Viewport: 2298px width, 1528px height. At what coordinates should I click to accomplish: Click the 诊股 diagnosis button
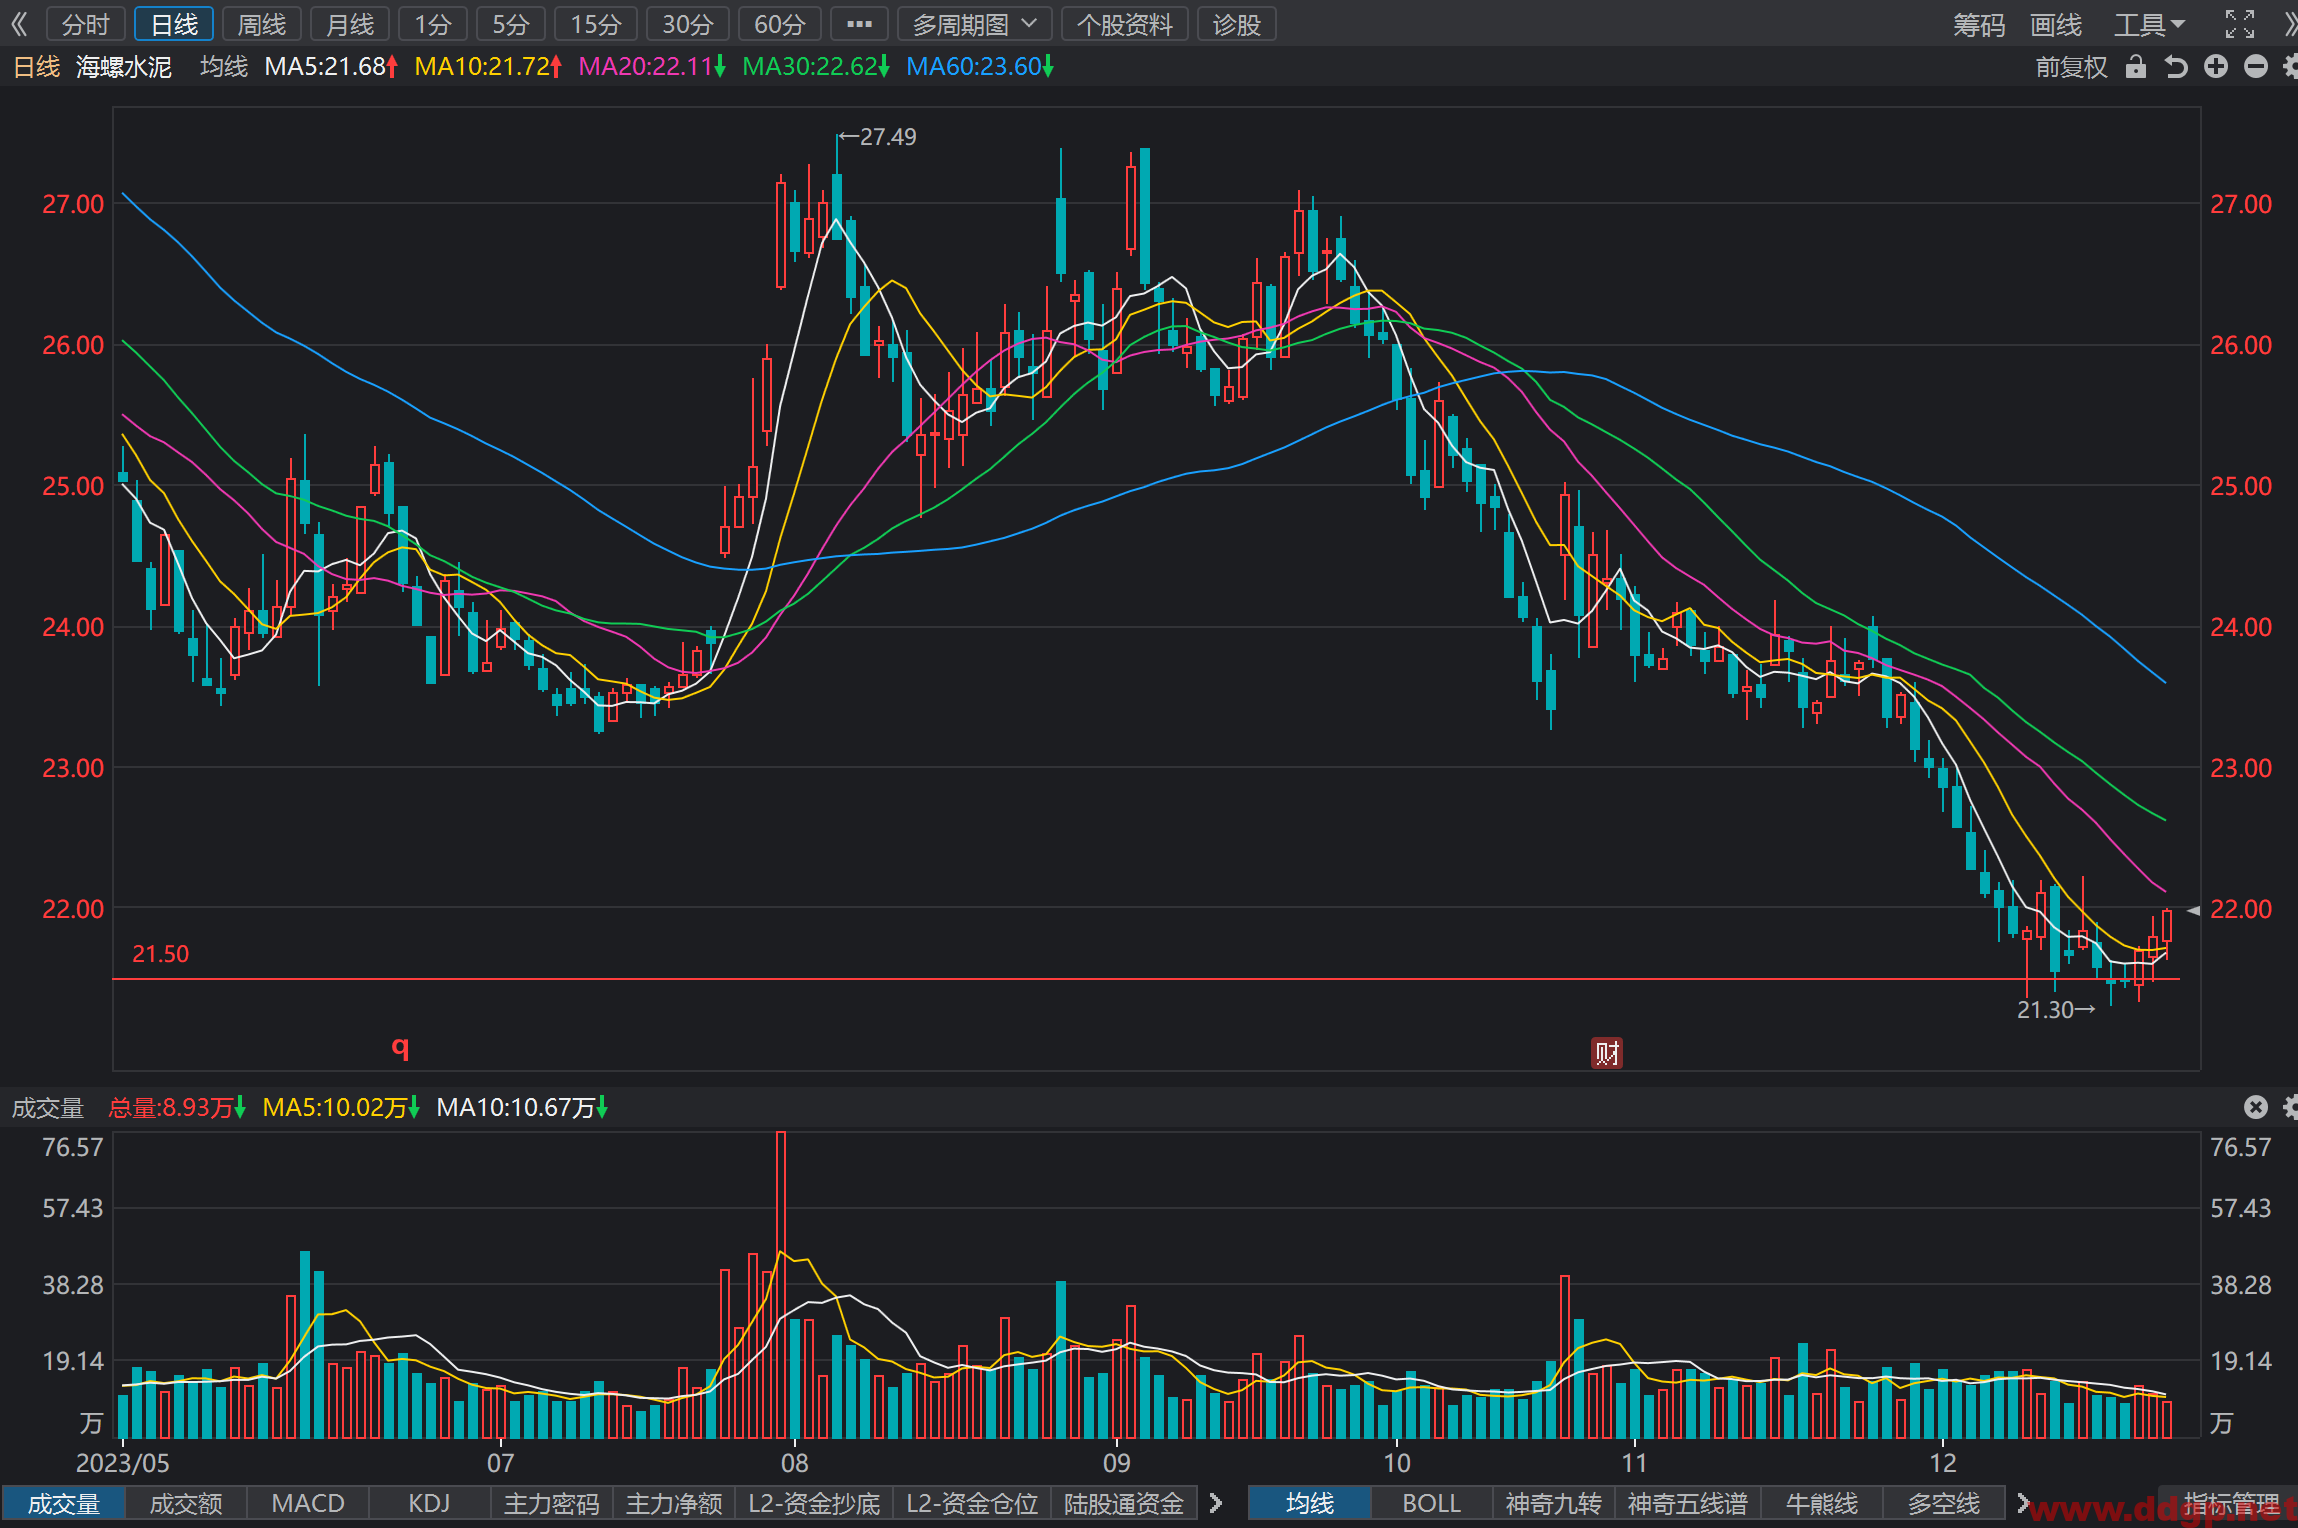tap(1237, 24)
